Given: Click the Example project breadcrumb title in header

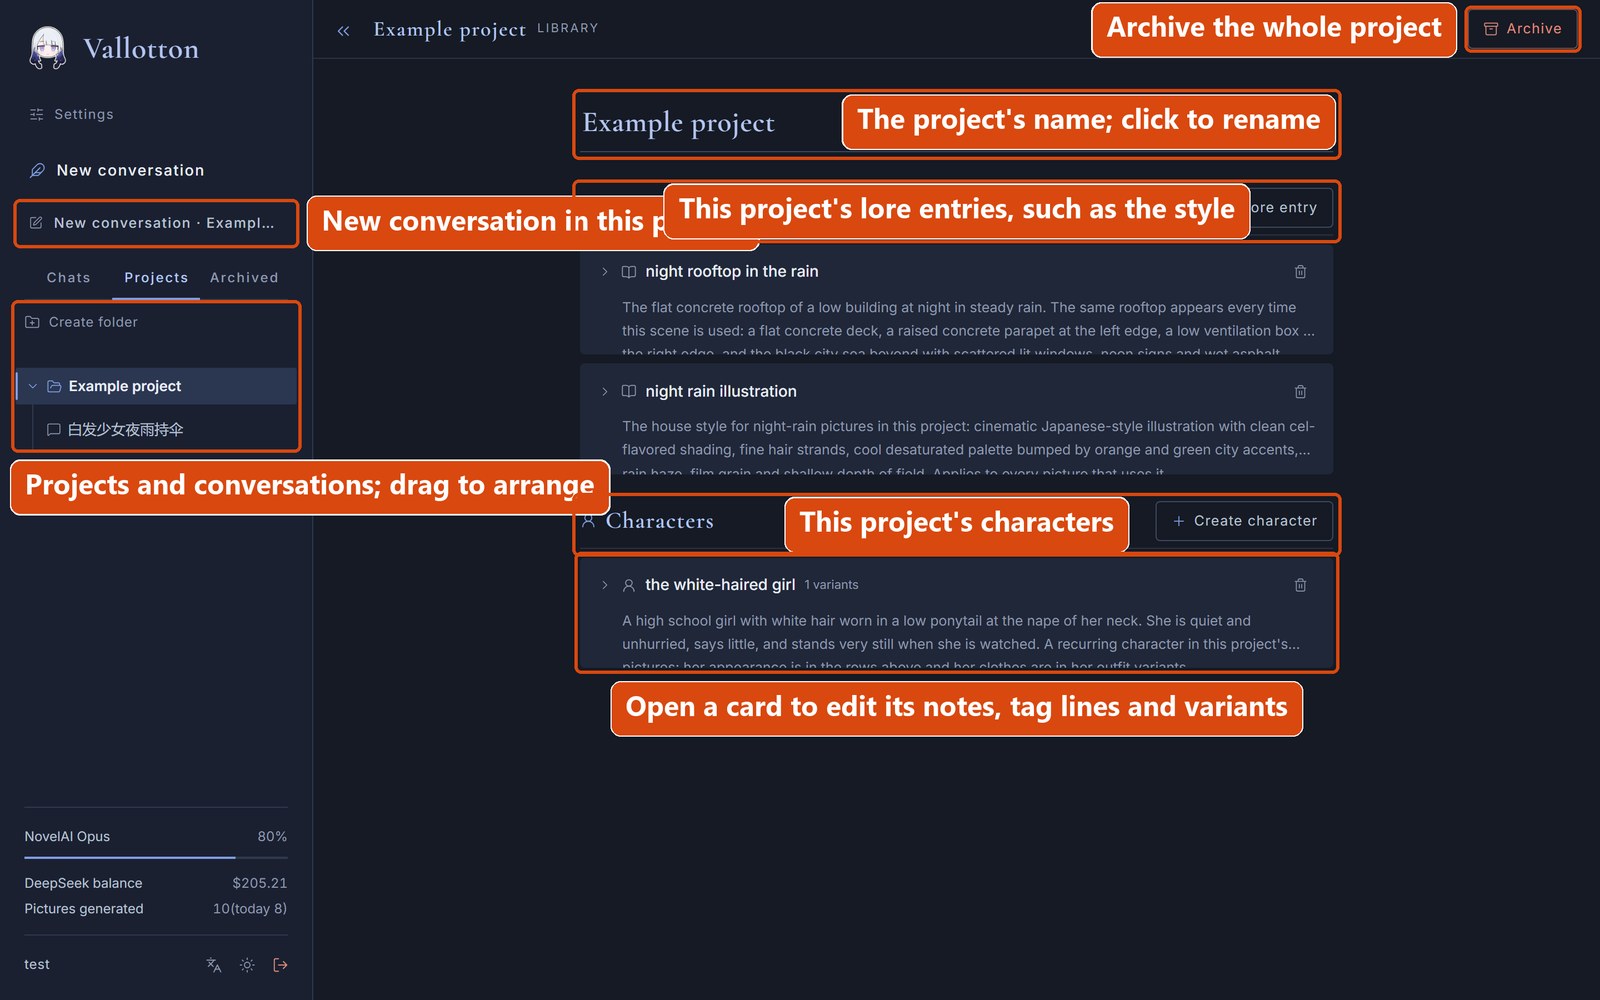Looking at the screenshot, I should (x=449, y=29).
